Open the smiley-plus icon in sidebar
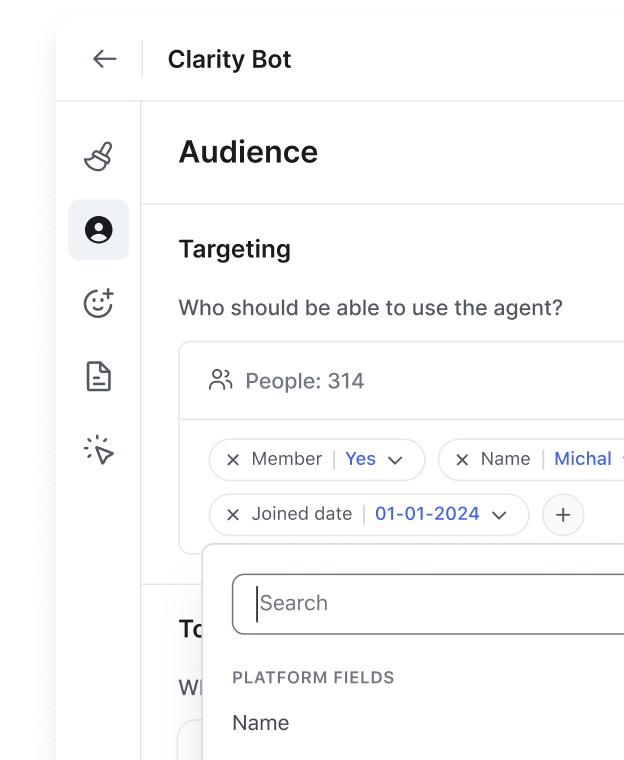 pos(98,303)
